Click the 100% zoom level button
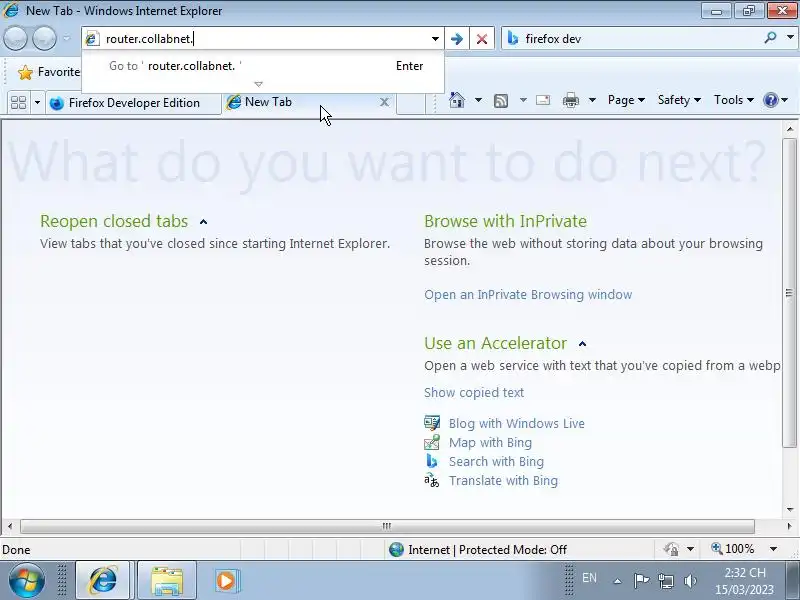This screenshot has width=800, height=600. pyautogui.click(x=733, y=549)
